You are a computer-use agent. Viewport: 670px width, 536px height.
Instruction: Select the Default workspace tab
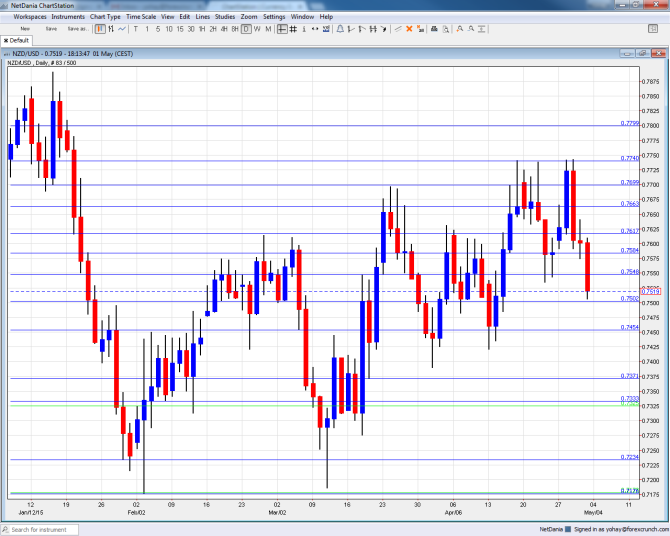point(19,40)
